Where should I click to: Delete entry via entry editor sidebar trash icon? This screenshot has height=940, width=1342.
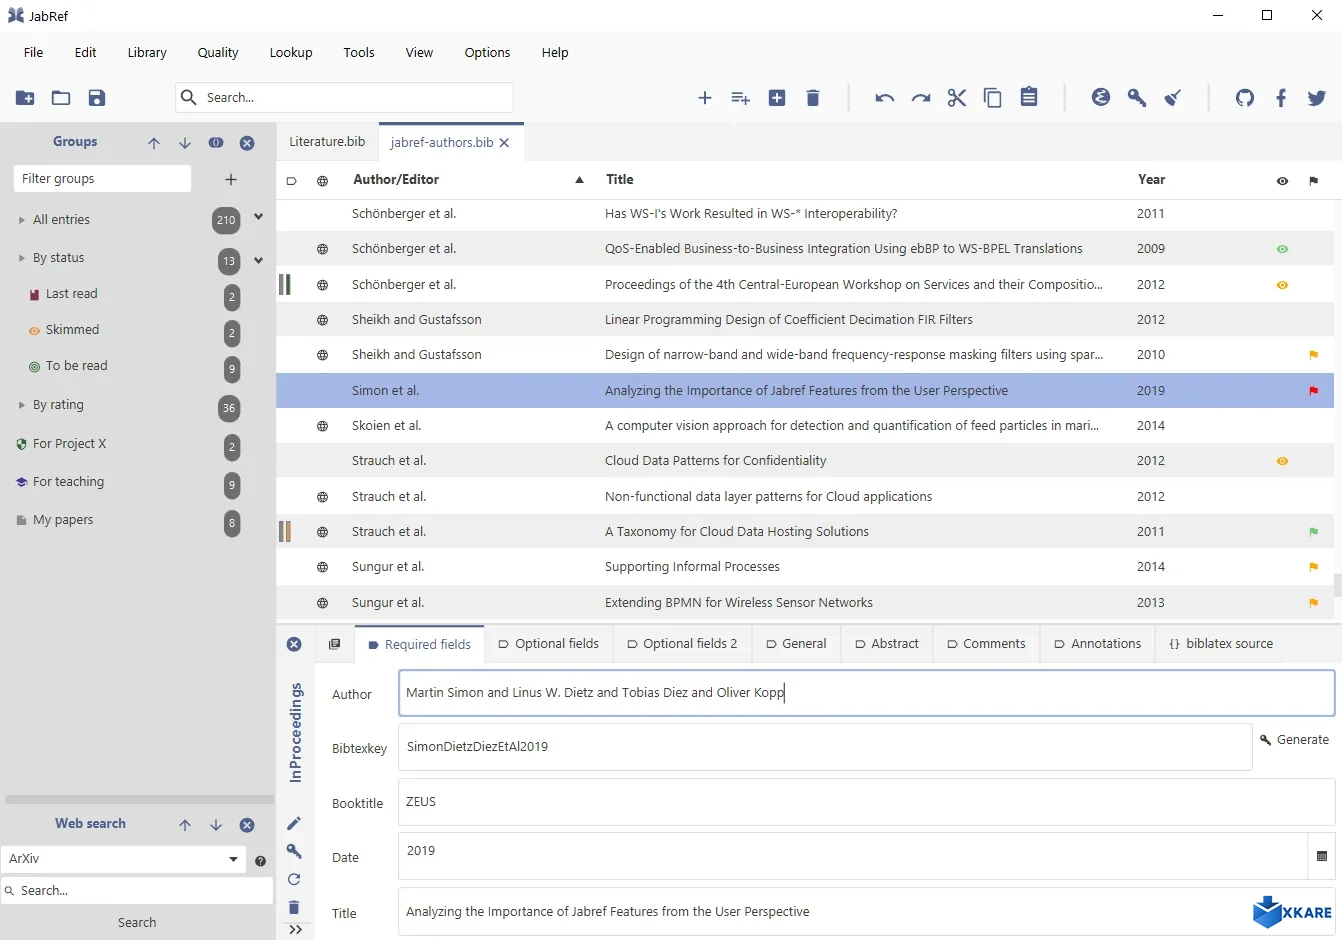[294, 907]
